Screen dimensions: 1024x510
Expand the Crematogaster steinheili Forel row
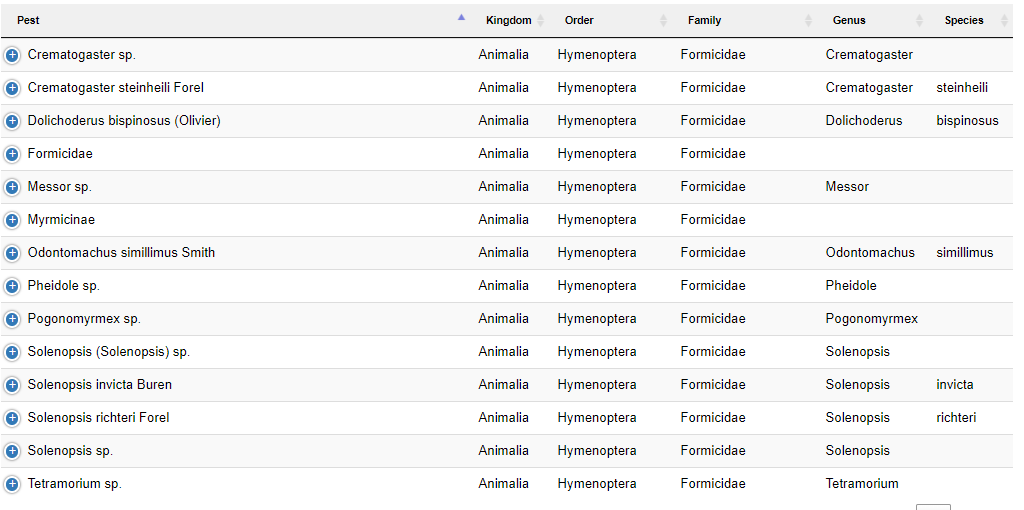[11, 88]
